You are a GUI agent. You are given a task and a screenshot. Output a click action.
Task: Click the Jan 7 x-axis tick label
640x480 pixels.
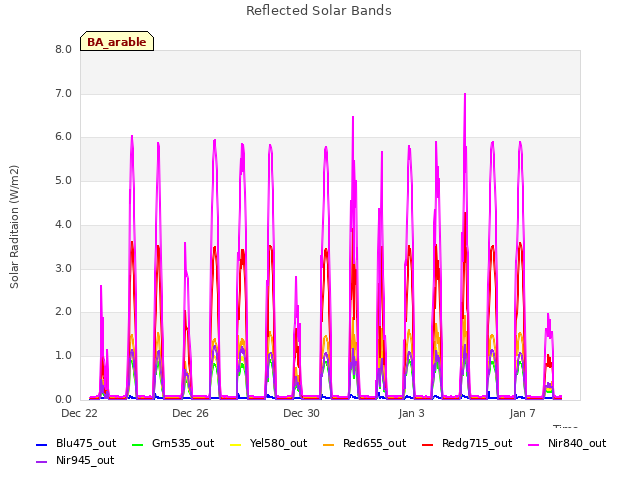coord(522,413)
